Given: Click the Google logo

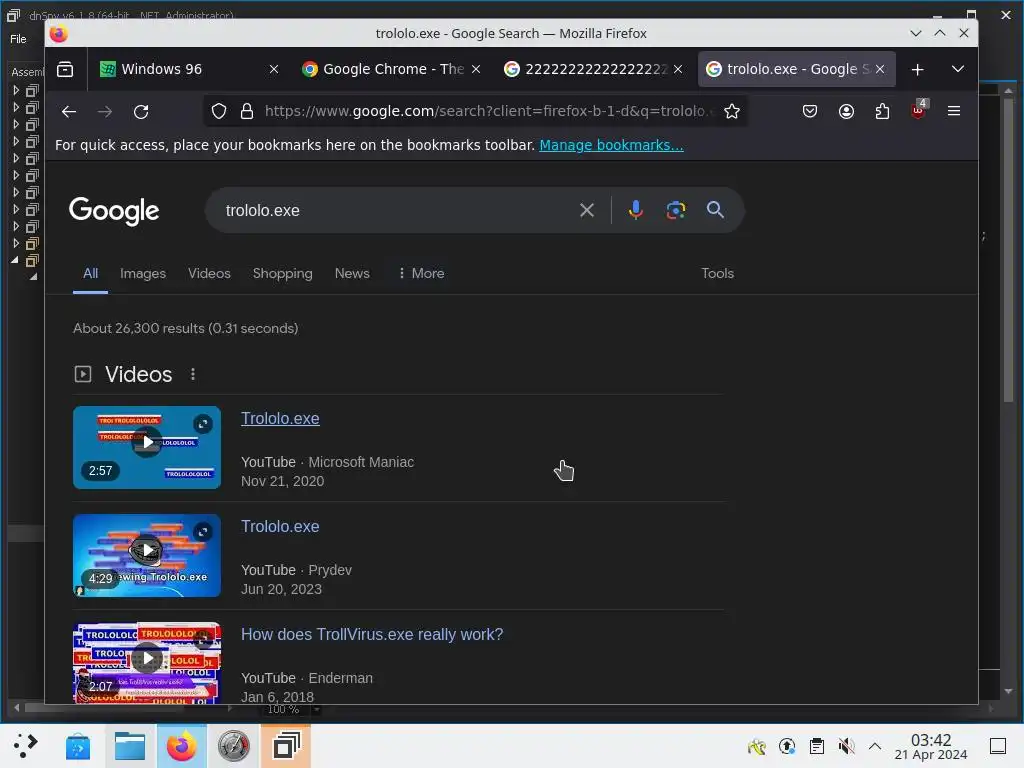Looking at the screenshot, I should [114, 211].
